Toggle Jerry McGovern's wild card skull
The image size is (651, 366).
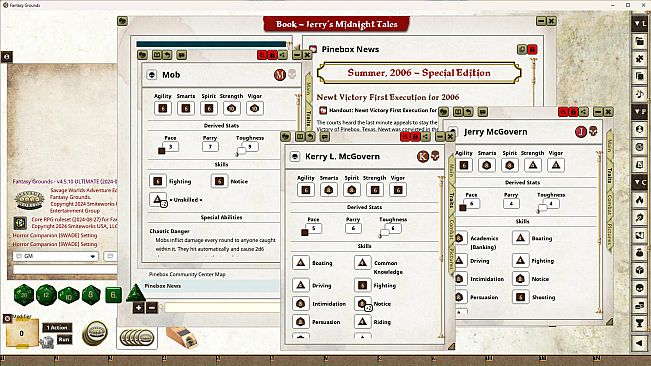pyautogui.click(x=593, y=131)
